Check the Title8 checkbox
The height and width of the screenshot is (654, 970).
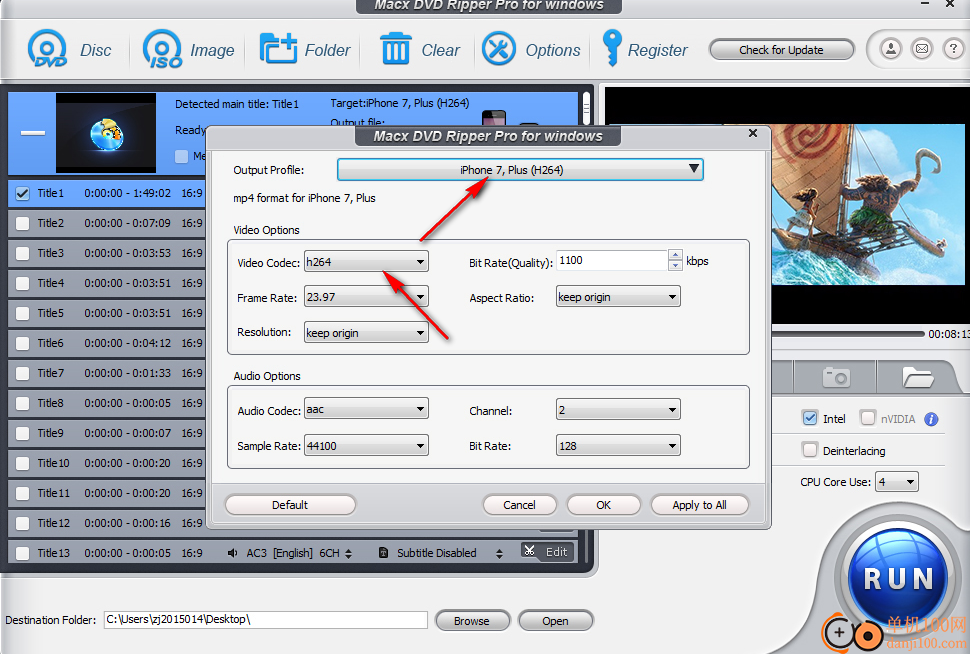(x=22, y=403)
